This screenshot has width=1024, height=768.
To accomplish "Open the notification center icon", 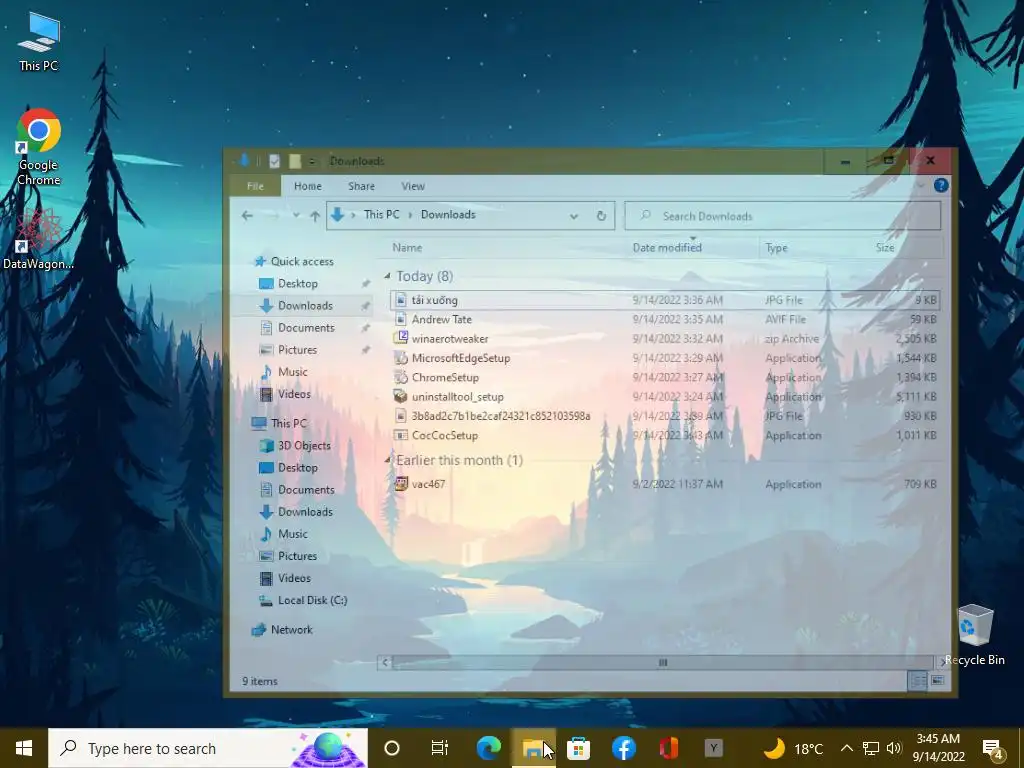I will click(993, 748).
